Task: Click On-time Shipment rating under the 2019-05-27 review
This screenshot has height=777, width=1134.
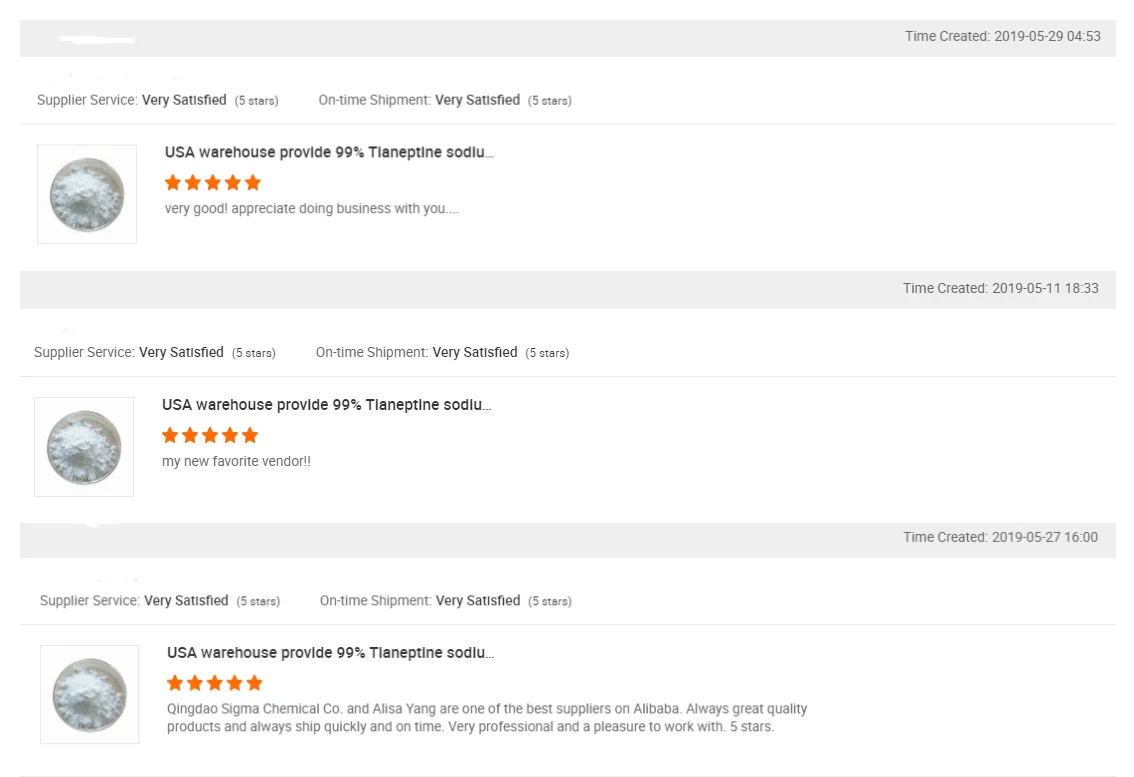Action: pos(446,601)
